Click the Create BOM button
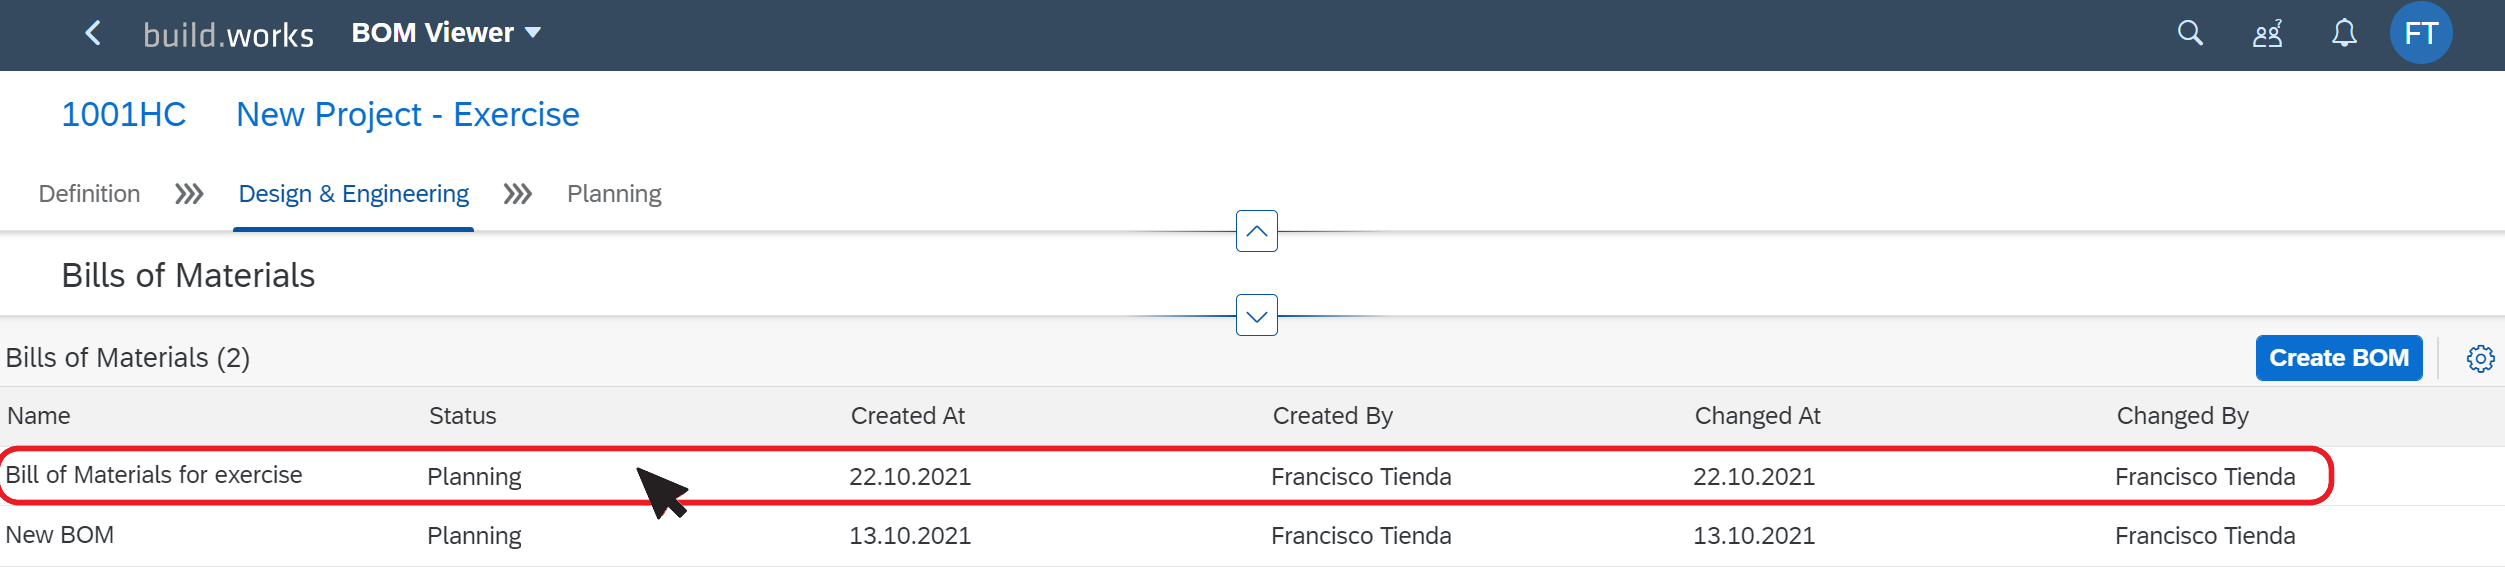The image size is (2505, 567). 2338,358
